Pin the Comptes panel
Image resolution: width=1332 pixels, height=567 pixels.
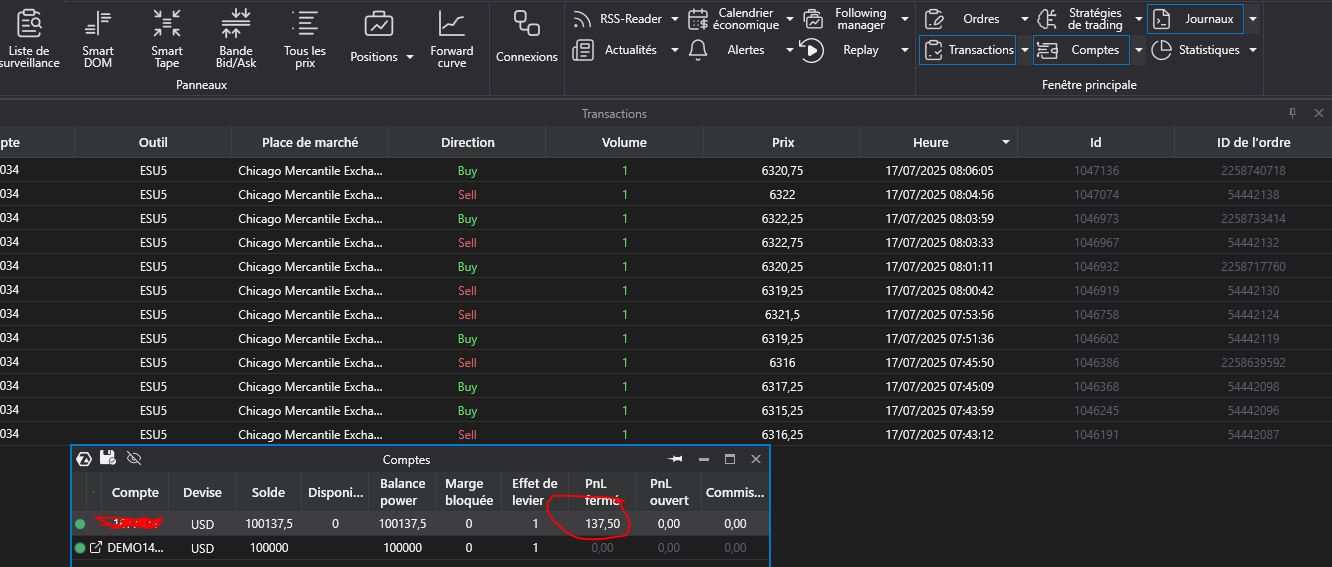pos(675,459)
